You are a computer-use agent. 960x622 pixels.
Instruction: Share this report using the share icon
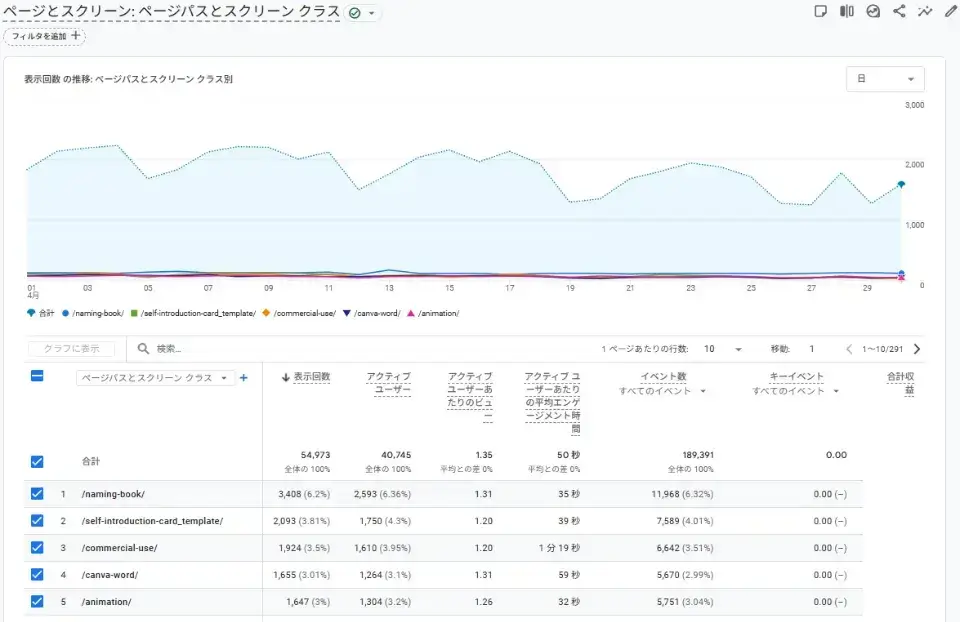(899, 11)
